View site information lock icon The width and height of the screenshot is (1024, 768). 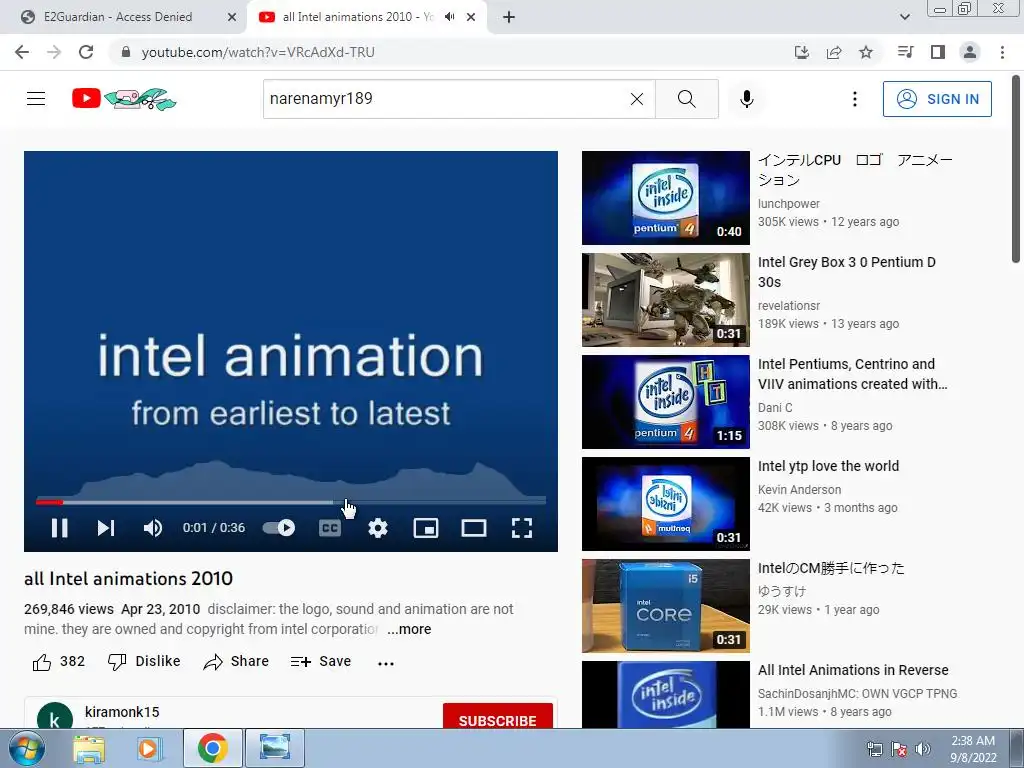point(126,52)
